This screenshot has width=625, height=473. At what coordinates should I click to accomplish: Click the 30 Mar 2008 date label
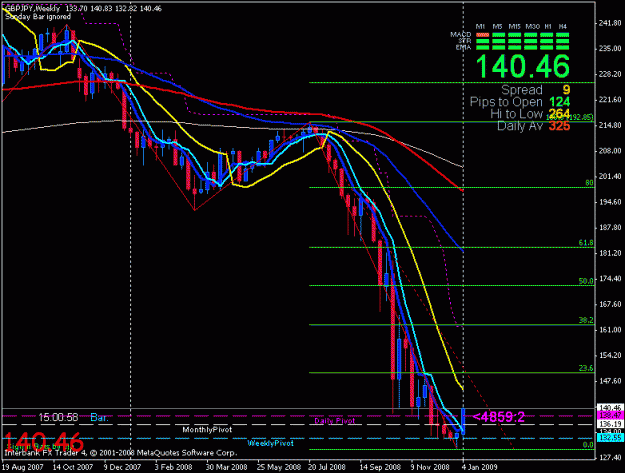pyautogui.click(x=226, y=467)
